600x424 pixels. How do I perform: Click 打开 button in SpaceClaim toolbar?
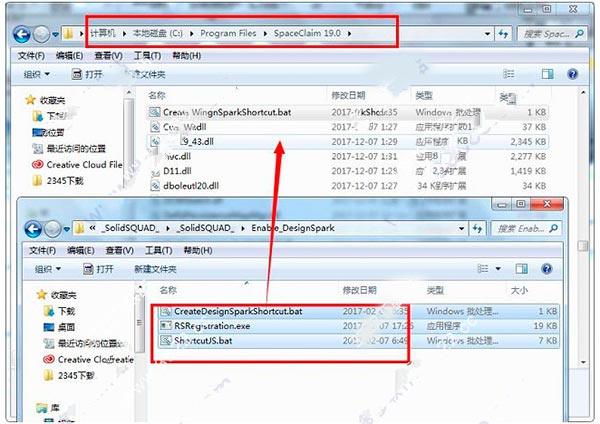coord(87,74)
